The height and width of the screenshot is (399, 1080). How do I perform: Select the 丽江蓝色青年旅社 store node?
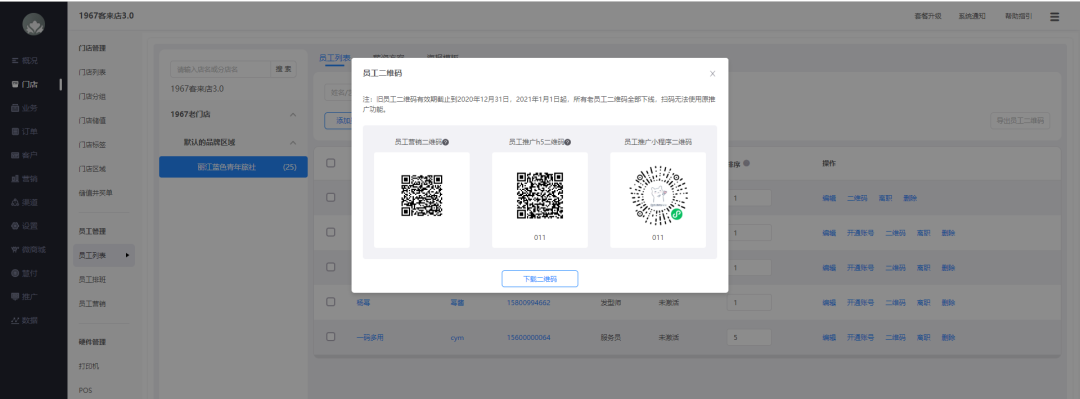pyautogui.click(x=233, y=167)
